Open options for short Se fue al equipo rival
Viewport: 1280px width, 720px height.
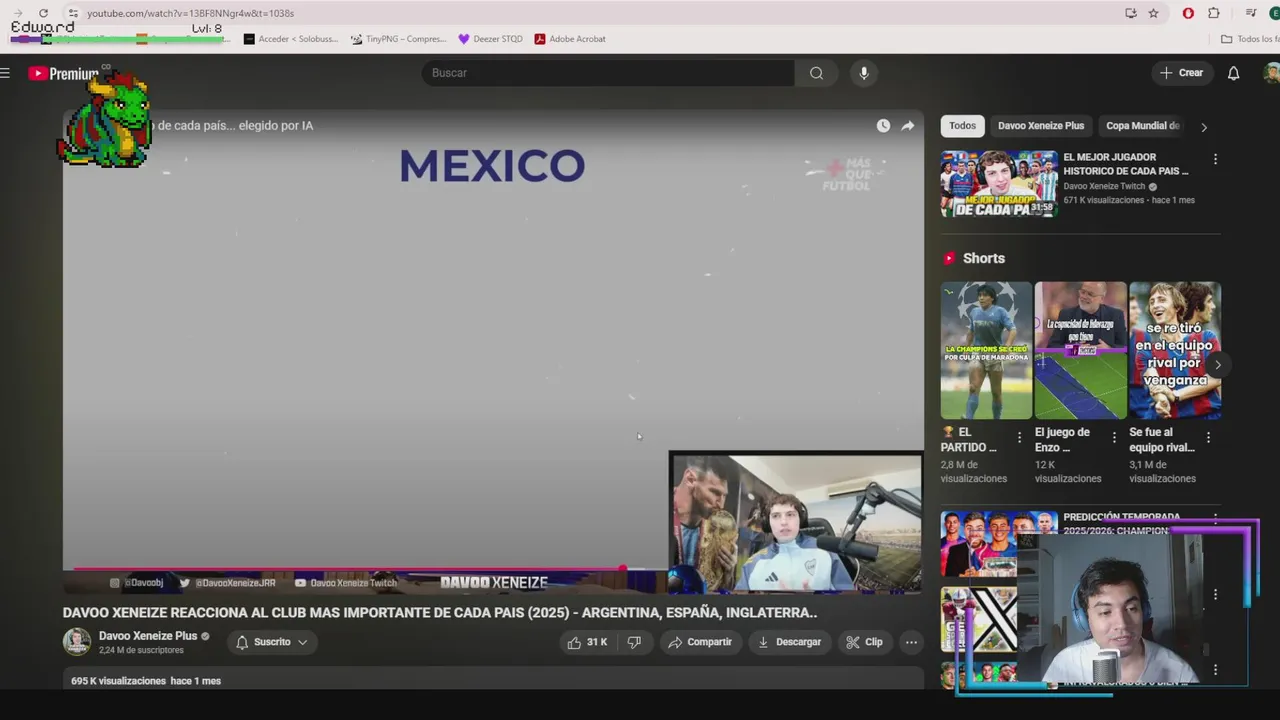(x=1208, y=437)
